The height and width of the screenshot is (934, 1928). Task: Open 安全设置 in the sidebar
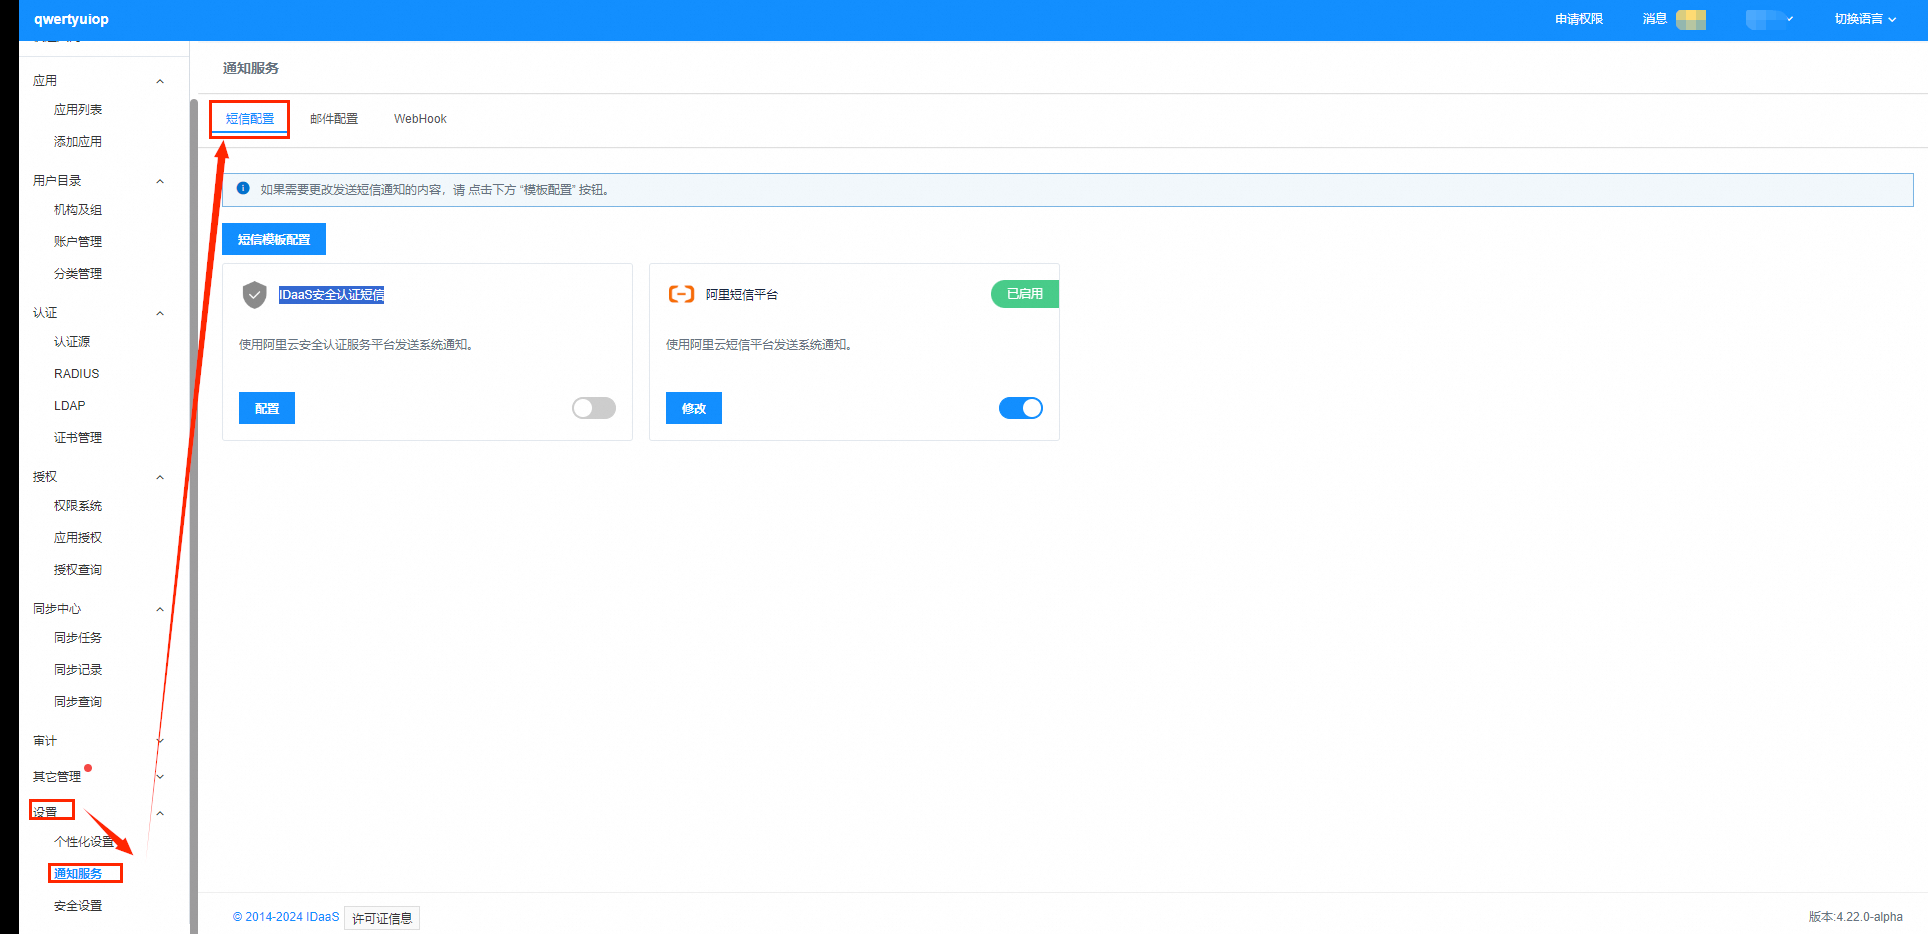click(x=78, y=906)
